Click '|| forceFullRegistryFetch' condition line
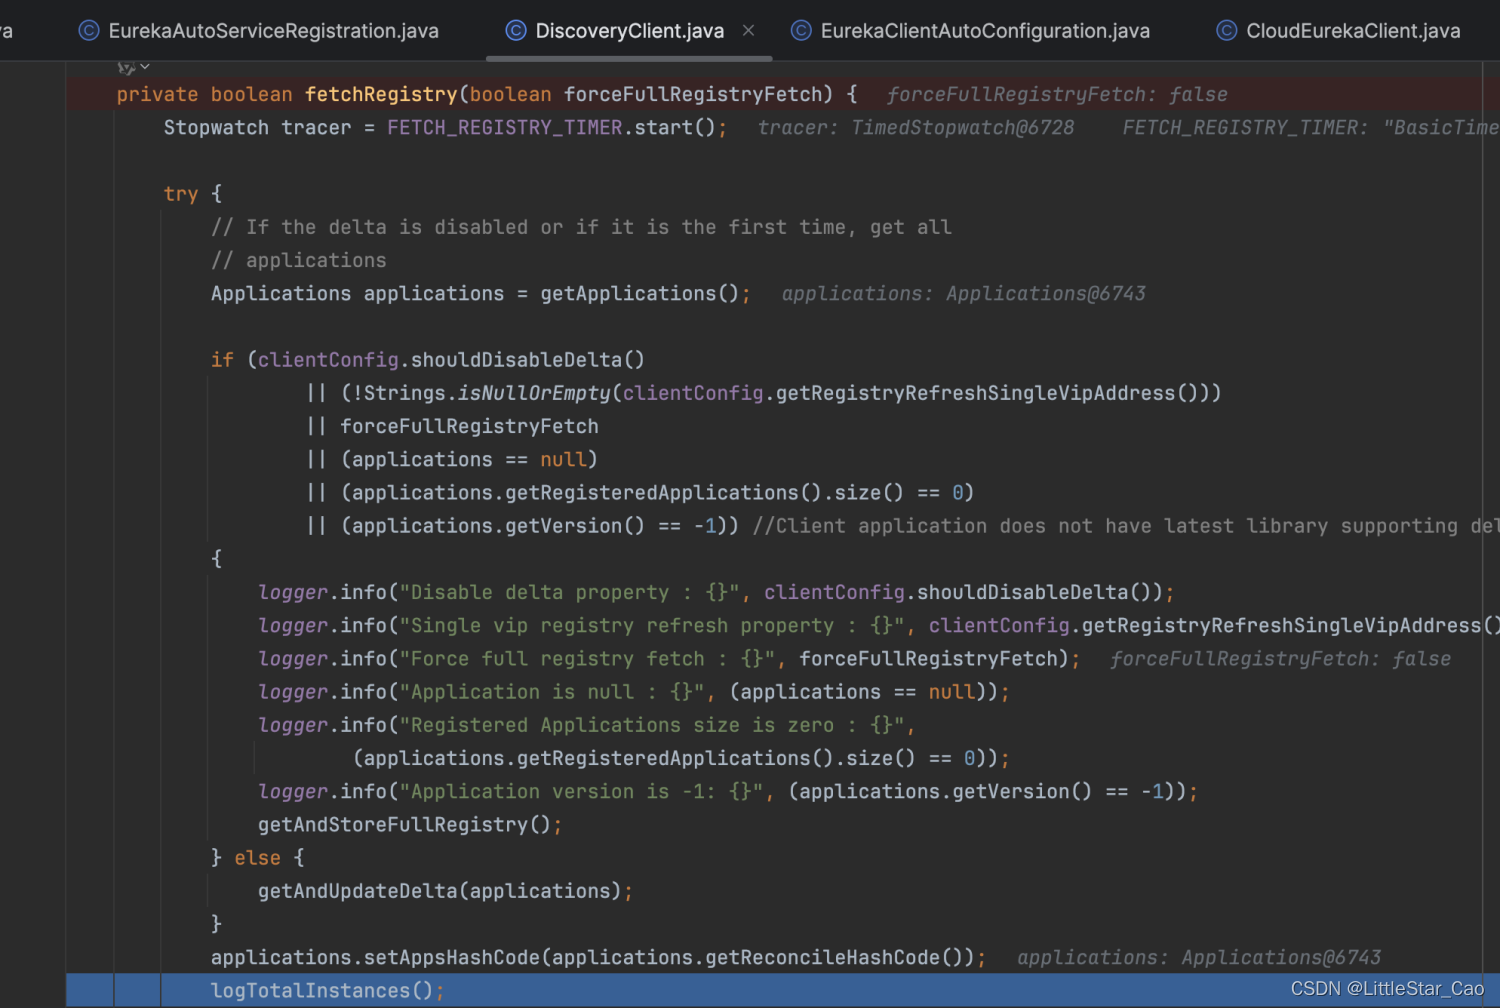 point(453,426)
